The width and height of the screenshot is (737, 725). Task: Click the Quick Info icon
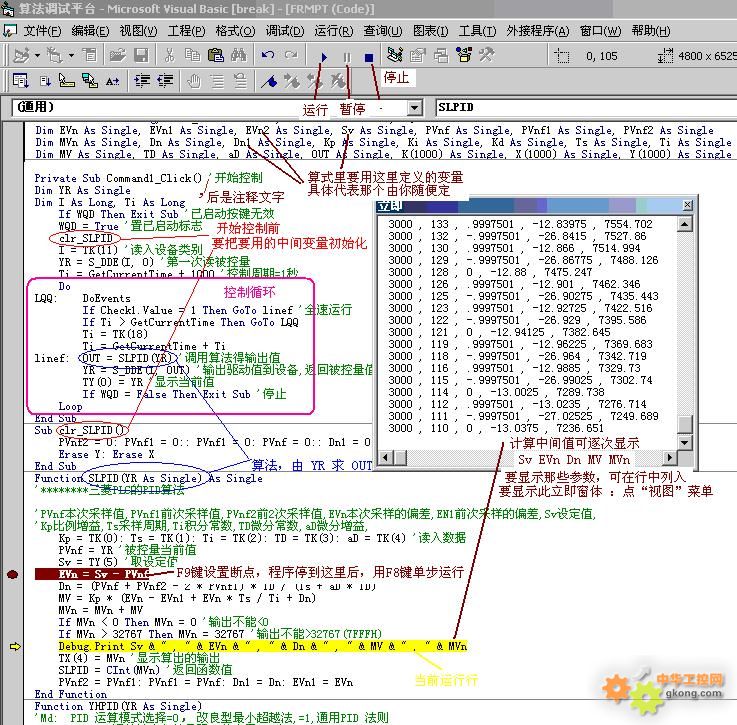coord(66,81)
